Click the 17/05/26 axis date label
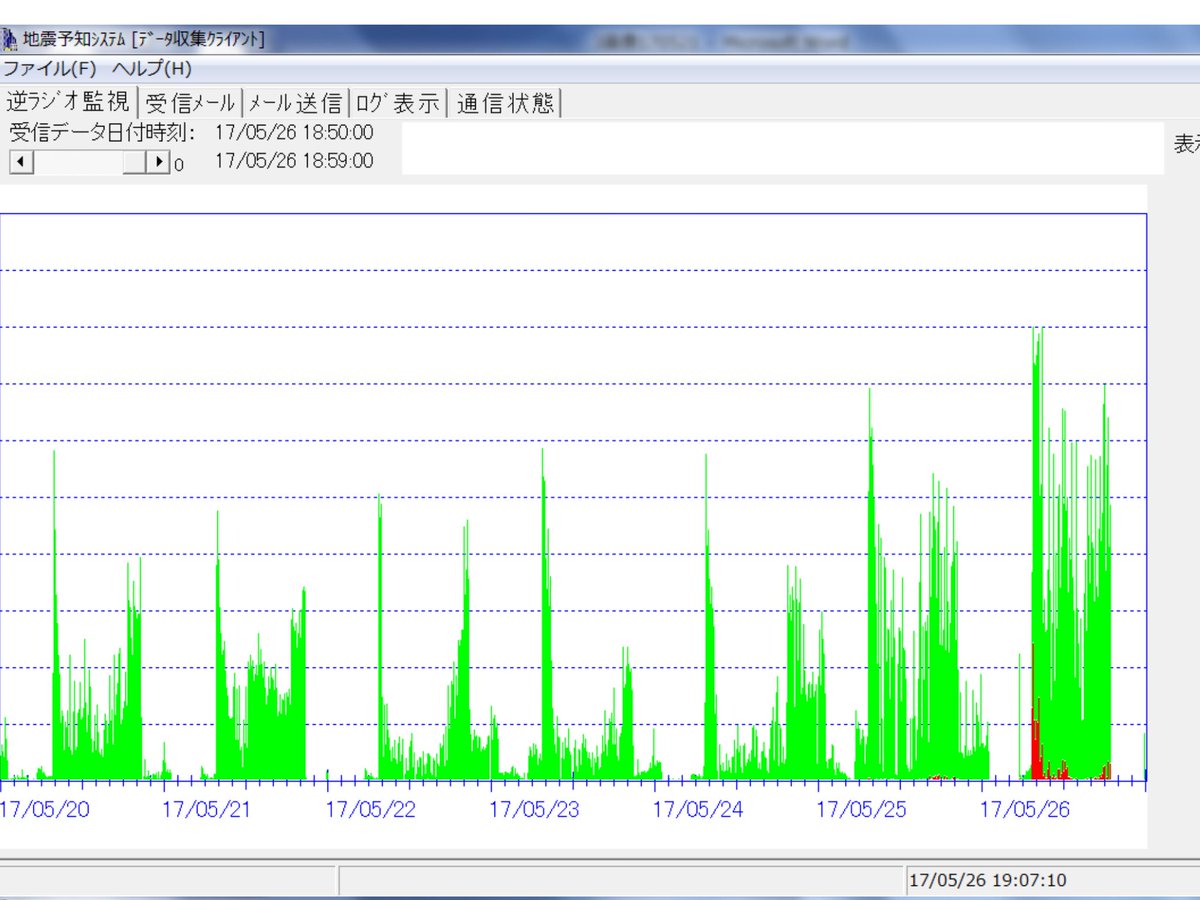 coord(1025,809)
